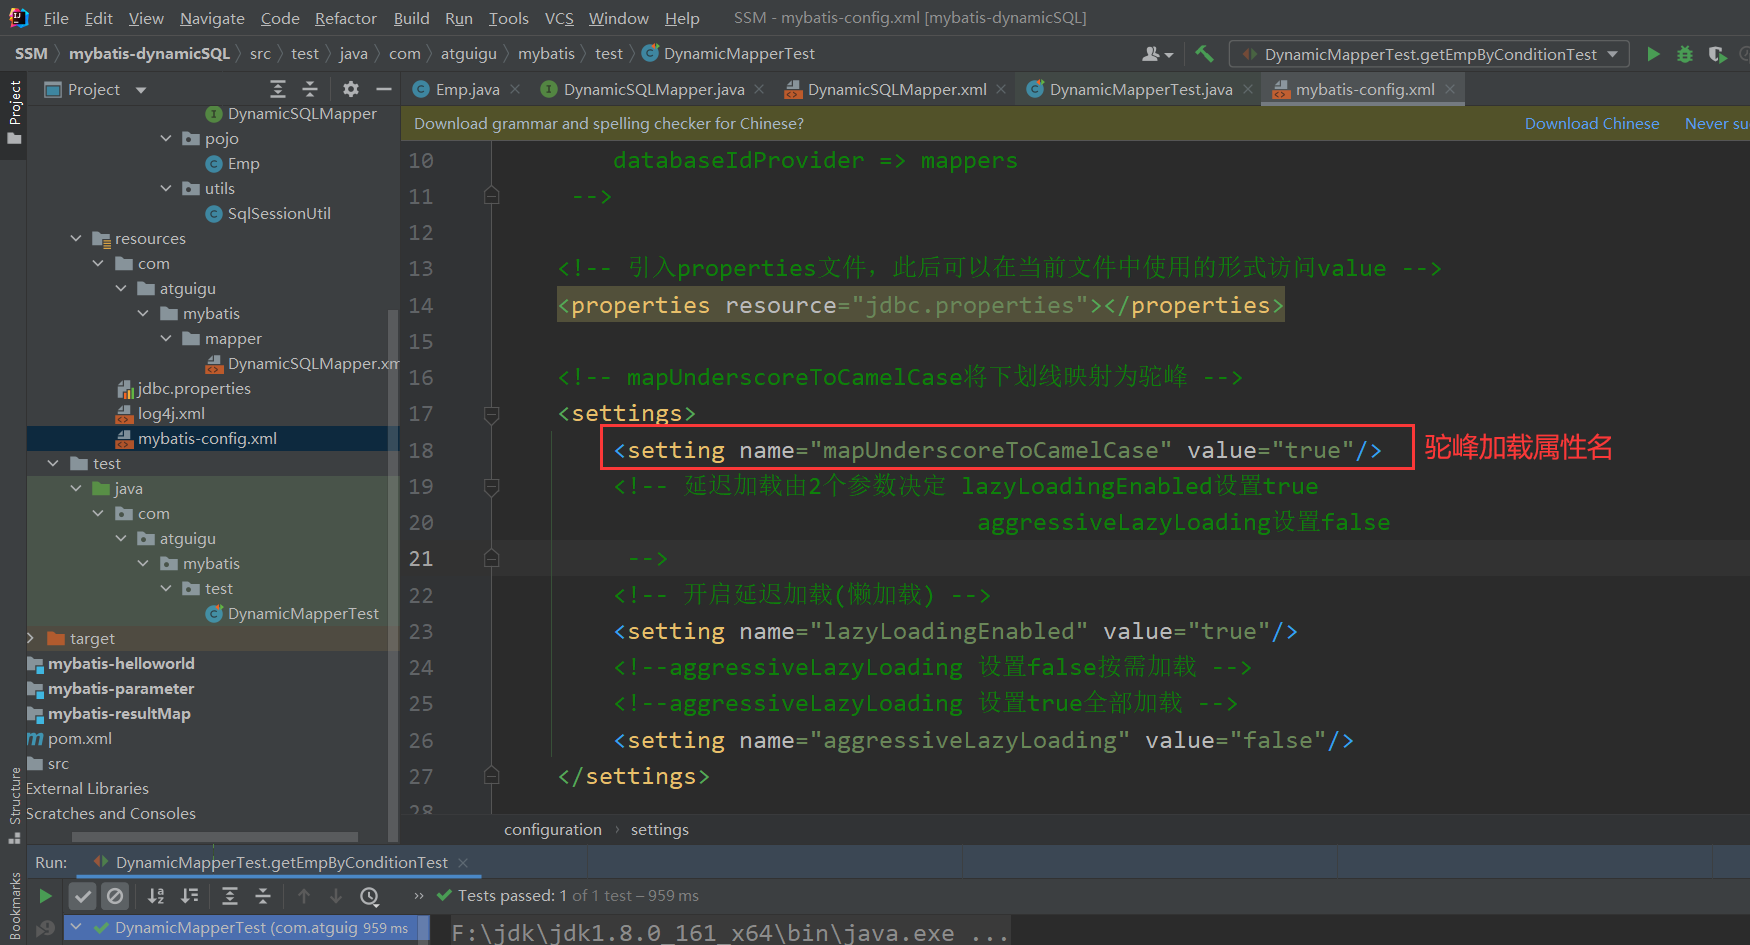Run with coverage shield icon
1750x945 pixels.
[1717, 54]
